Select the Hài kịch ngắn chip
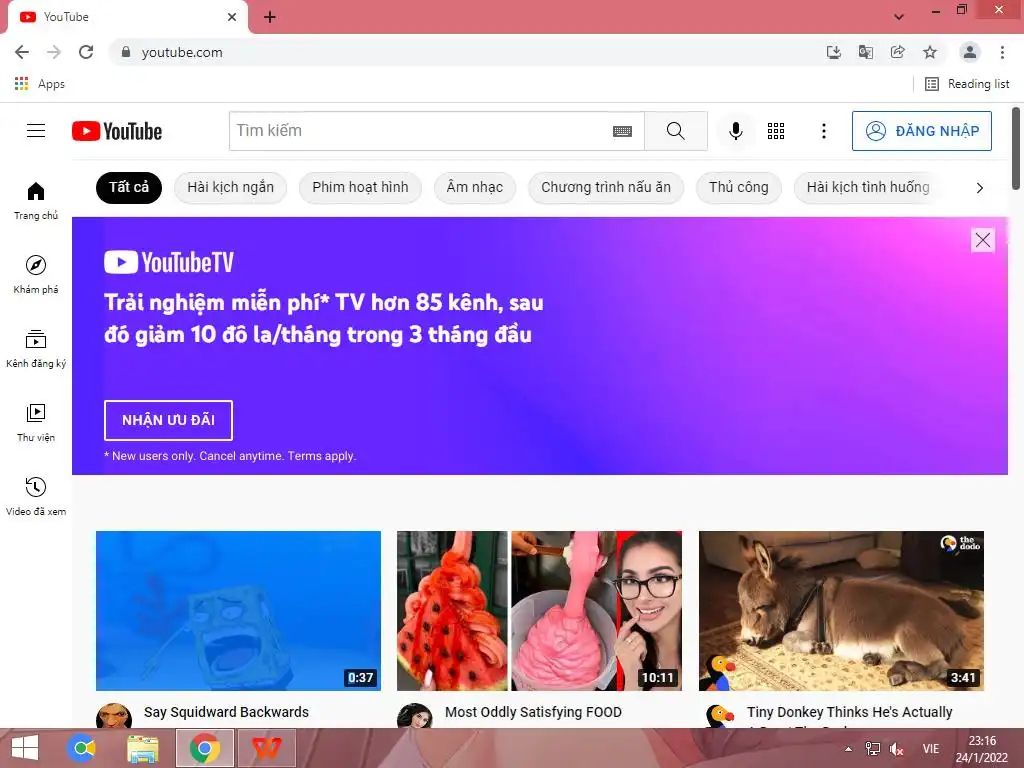The width and height of the screenshot is (1024, 768). 231,187
